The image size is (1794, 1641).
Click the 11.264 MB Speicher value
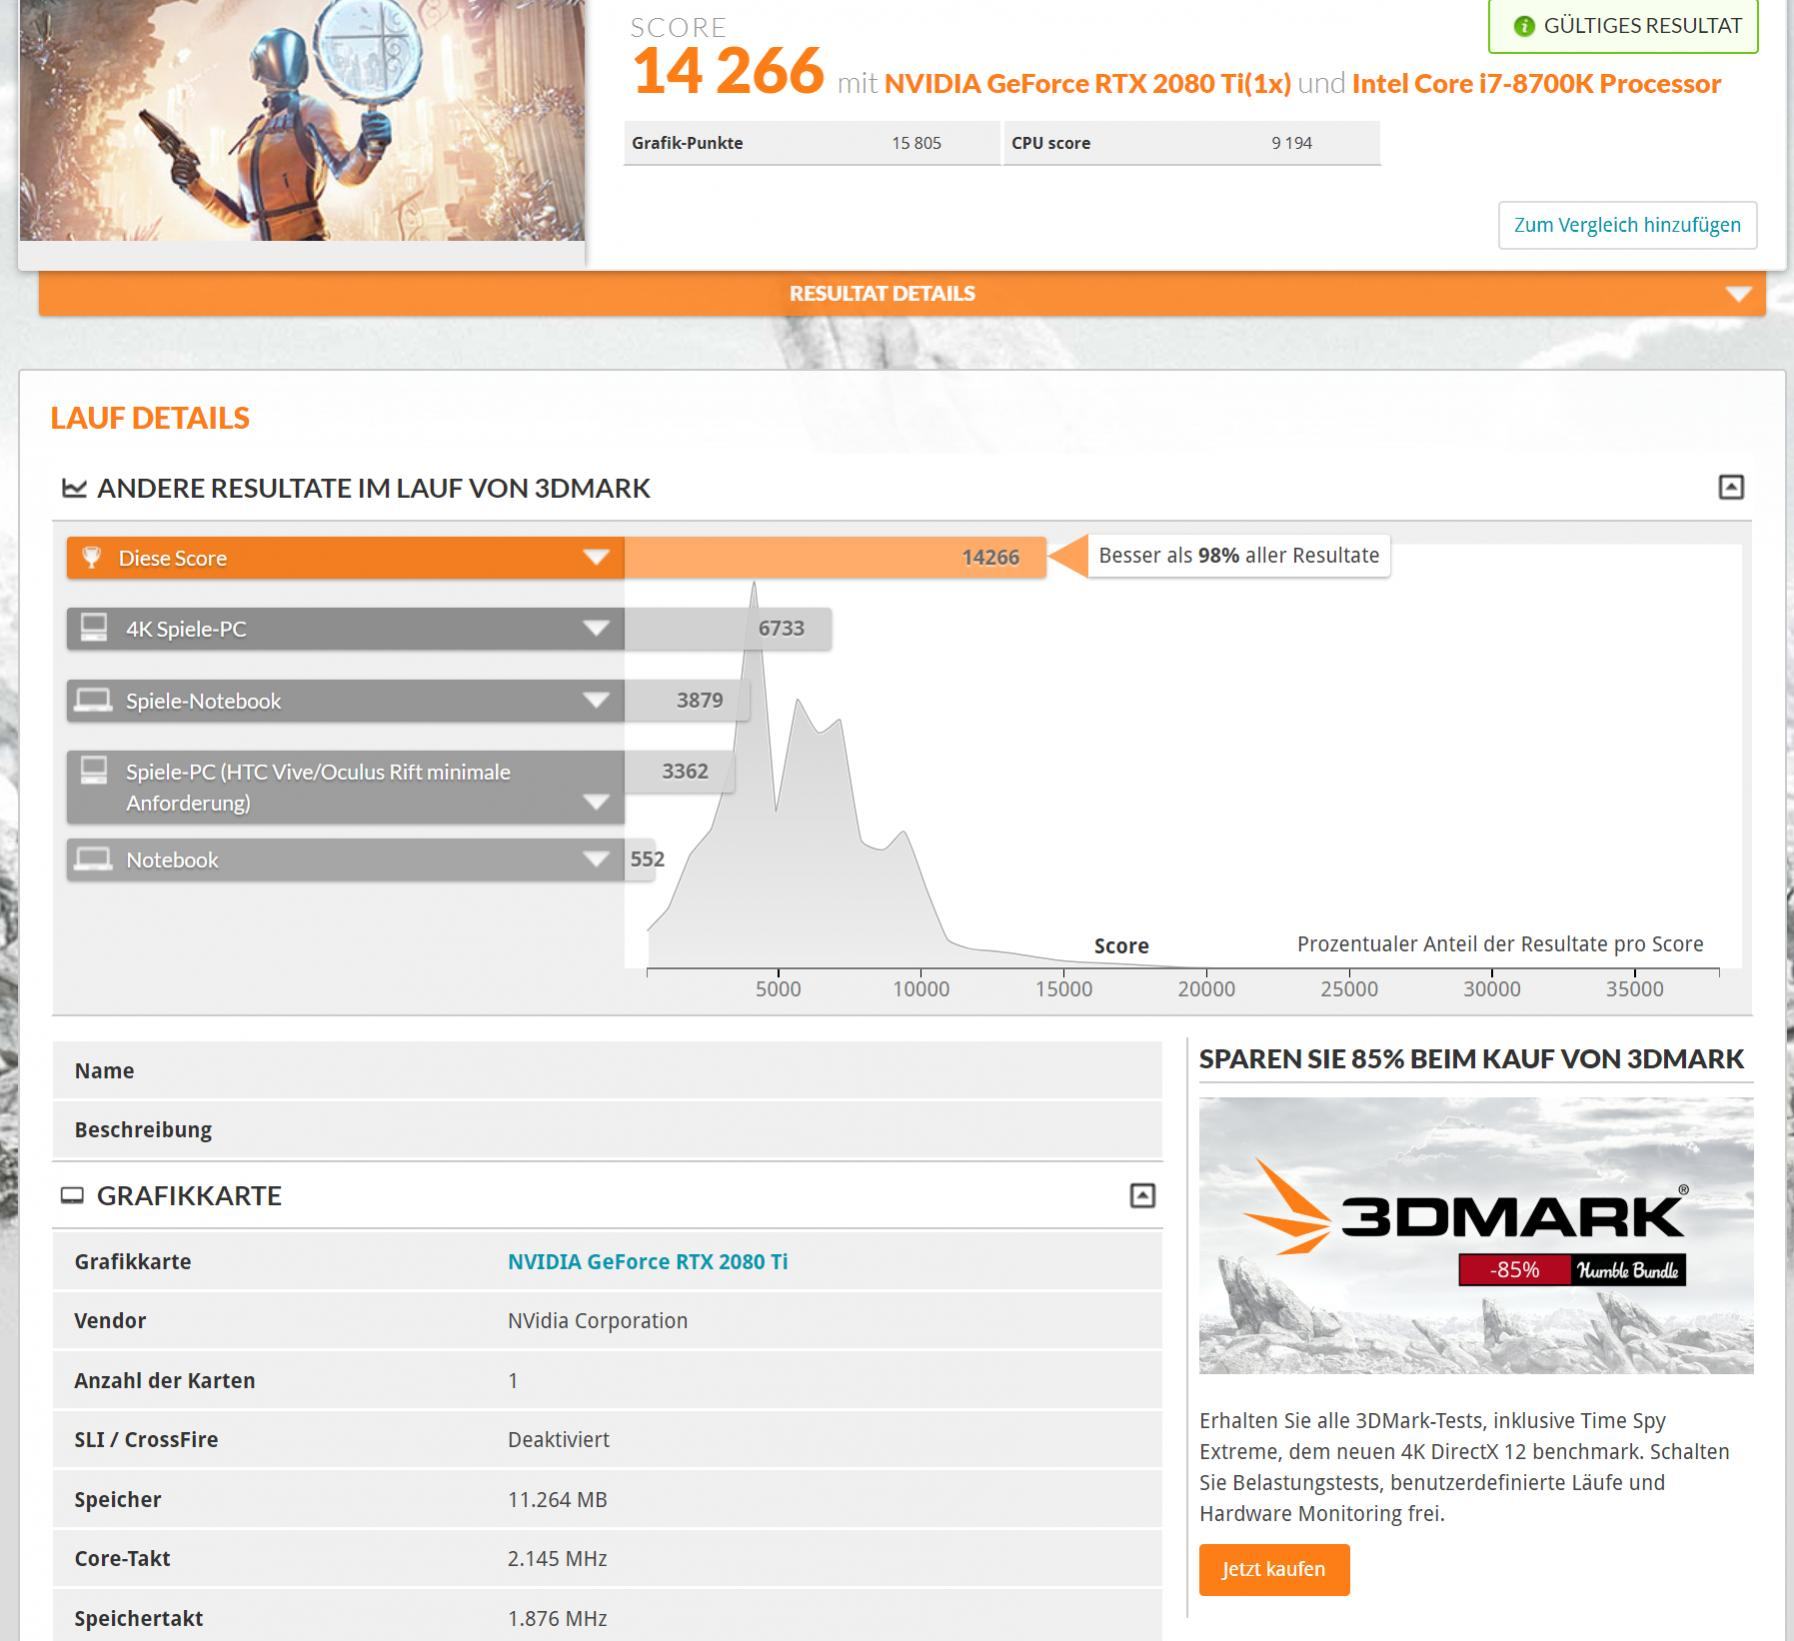[557, 1499]
